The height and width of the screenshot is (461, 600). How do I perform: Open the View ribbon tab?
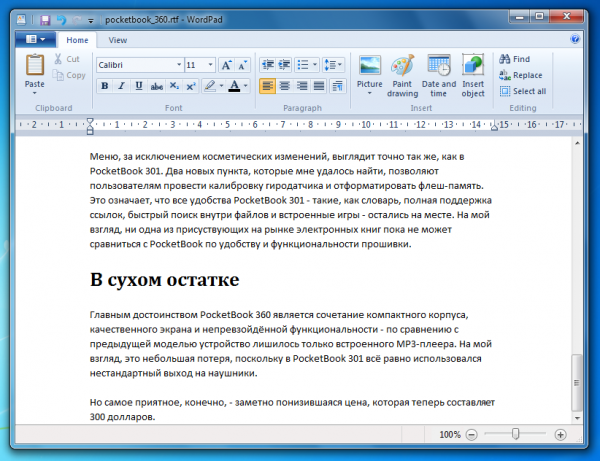click(x=117, y=40)
